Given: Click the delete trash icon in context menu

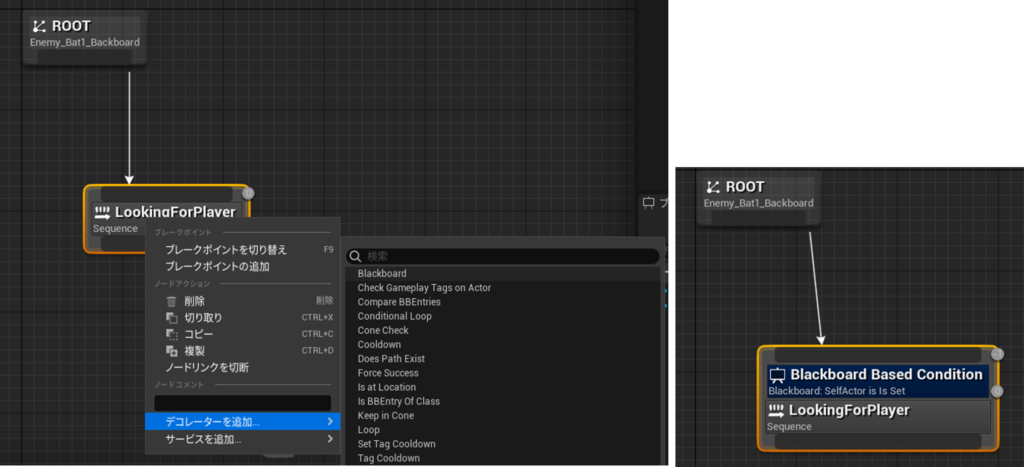Looking at the screenshot, I should [x=171, y=301].
